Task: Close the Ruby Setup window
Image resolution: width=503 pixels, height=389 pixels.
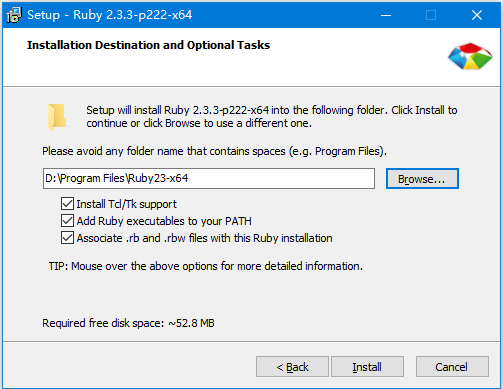Action: coord(477,15)
